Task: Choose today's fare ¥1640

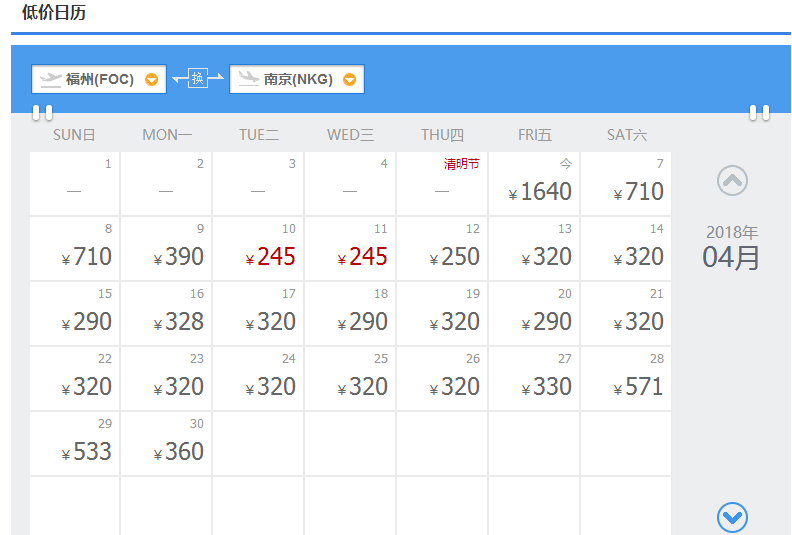Action: [x=534, y=183]
